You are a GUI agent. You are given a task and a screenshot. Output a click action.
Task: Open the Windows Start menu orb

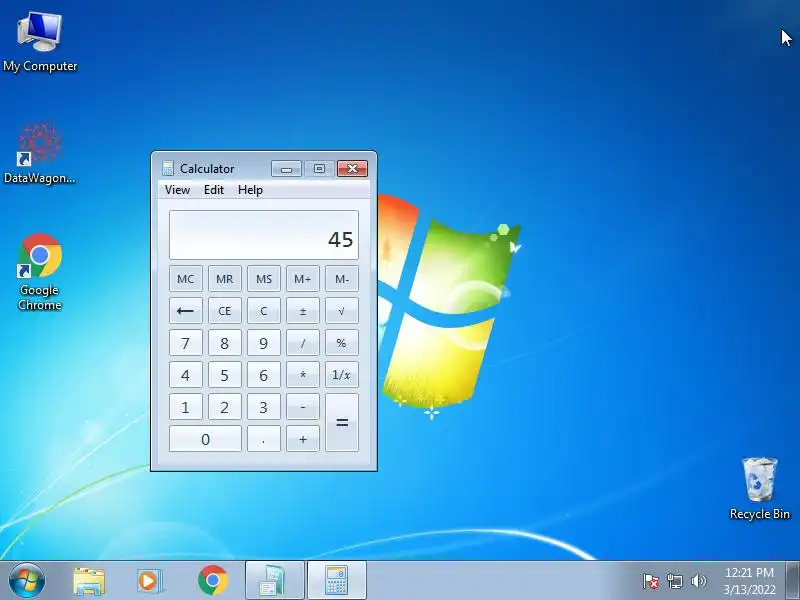[27, 581]
